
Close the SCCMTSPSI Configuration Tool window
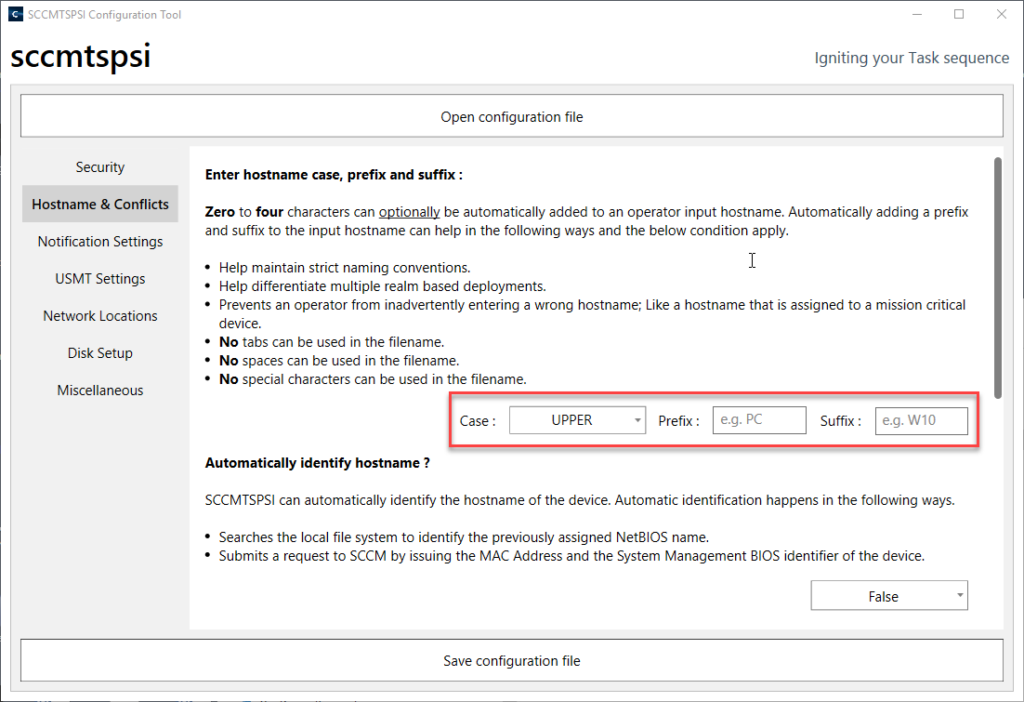pyautogui.click(x=1001, y=15)
